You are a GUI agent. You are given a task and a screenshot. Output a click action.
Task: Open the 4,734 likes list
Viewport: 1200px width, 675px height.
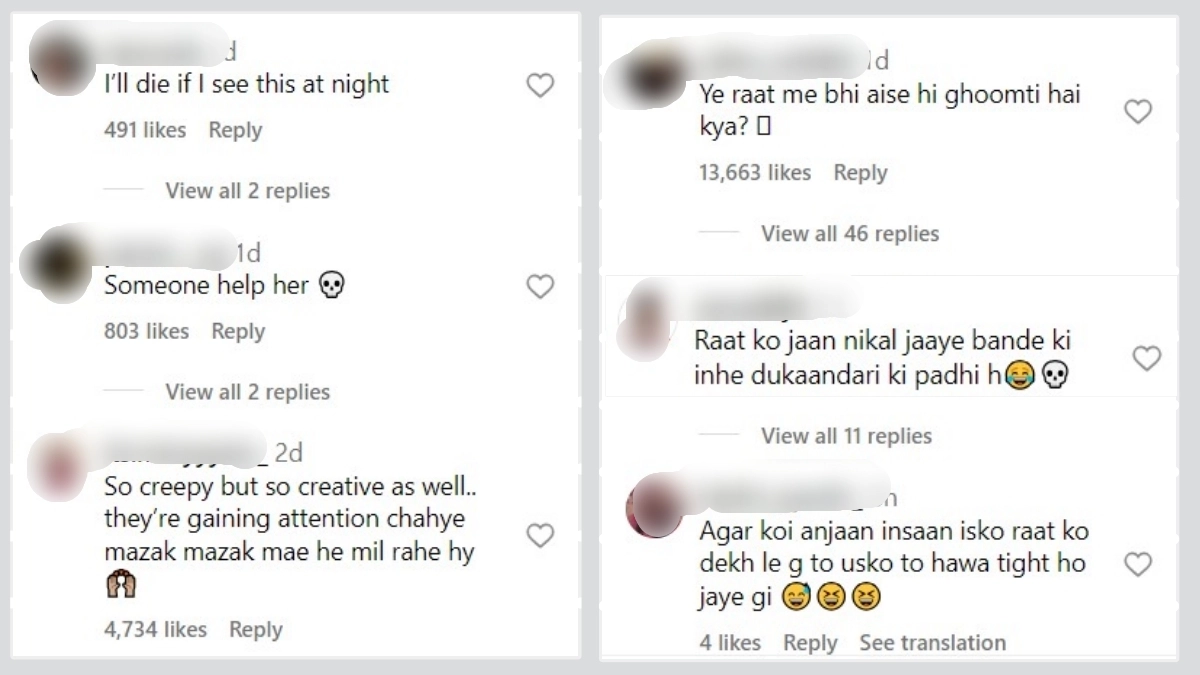pos(155,629)
